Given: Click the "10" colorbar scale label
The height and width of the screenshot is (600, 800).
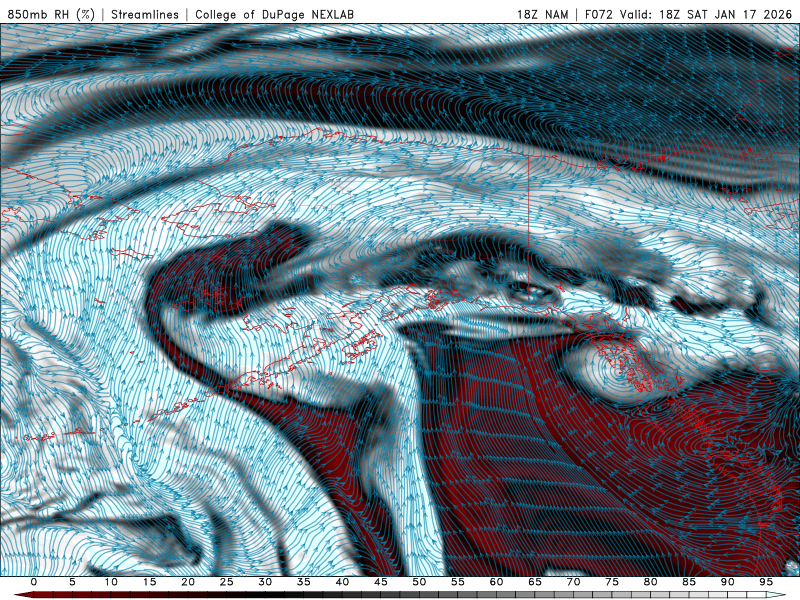Looking at the screenshot, I should click(x=111, y=582).
